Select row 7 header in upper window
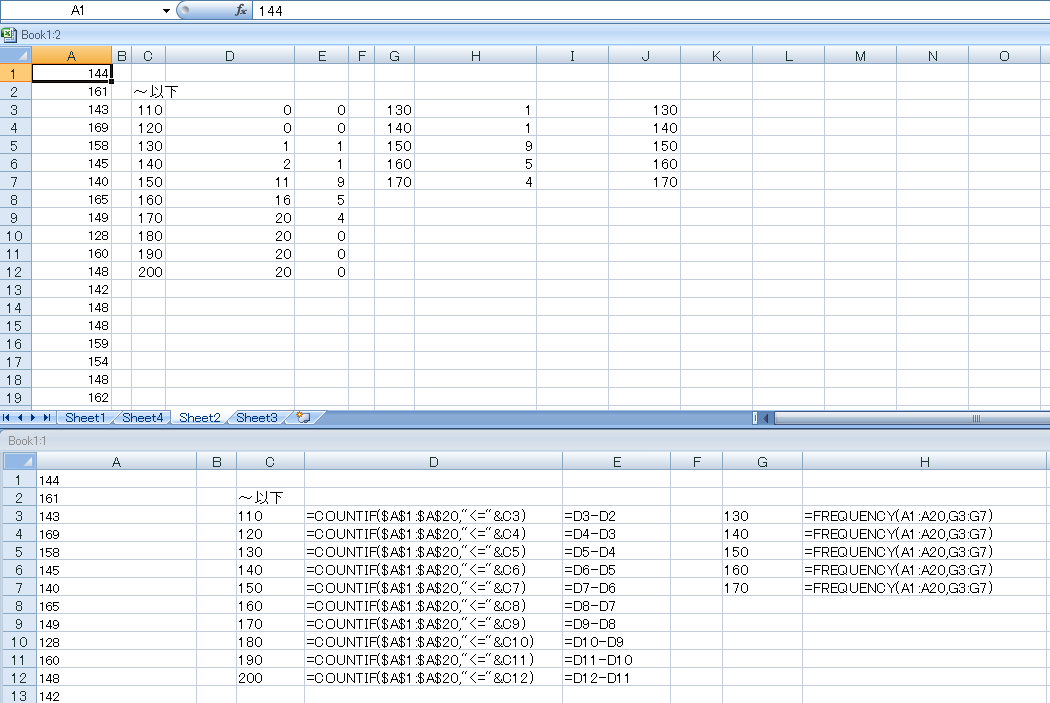The image size is (1050, 703). click(15, 182)
